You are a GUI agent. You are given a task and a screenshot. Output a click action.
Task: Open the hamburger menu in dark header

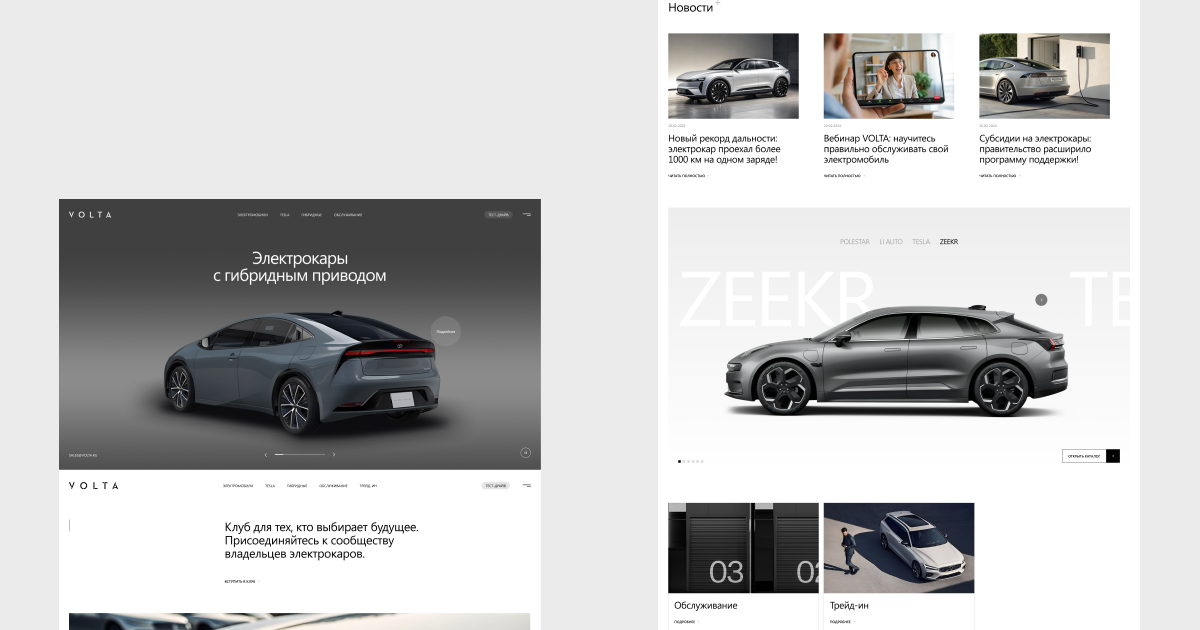pyautogui.click(x=526, y=215)
